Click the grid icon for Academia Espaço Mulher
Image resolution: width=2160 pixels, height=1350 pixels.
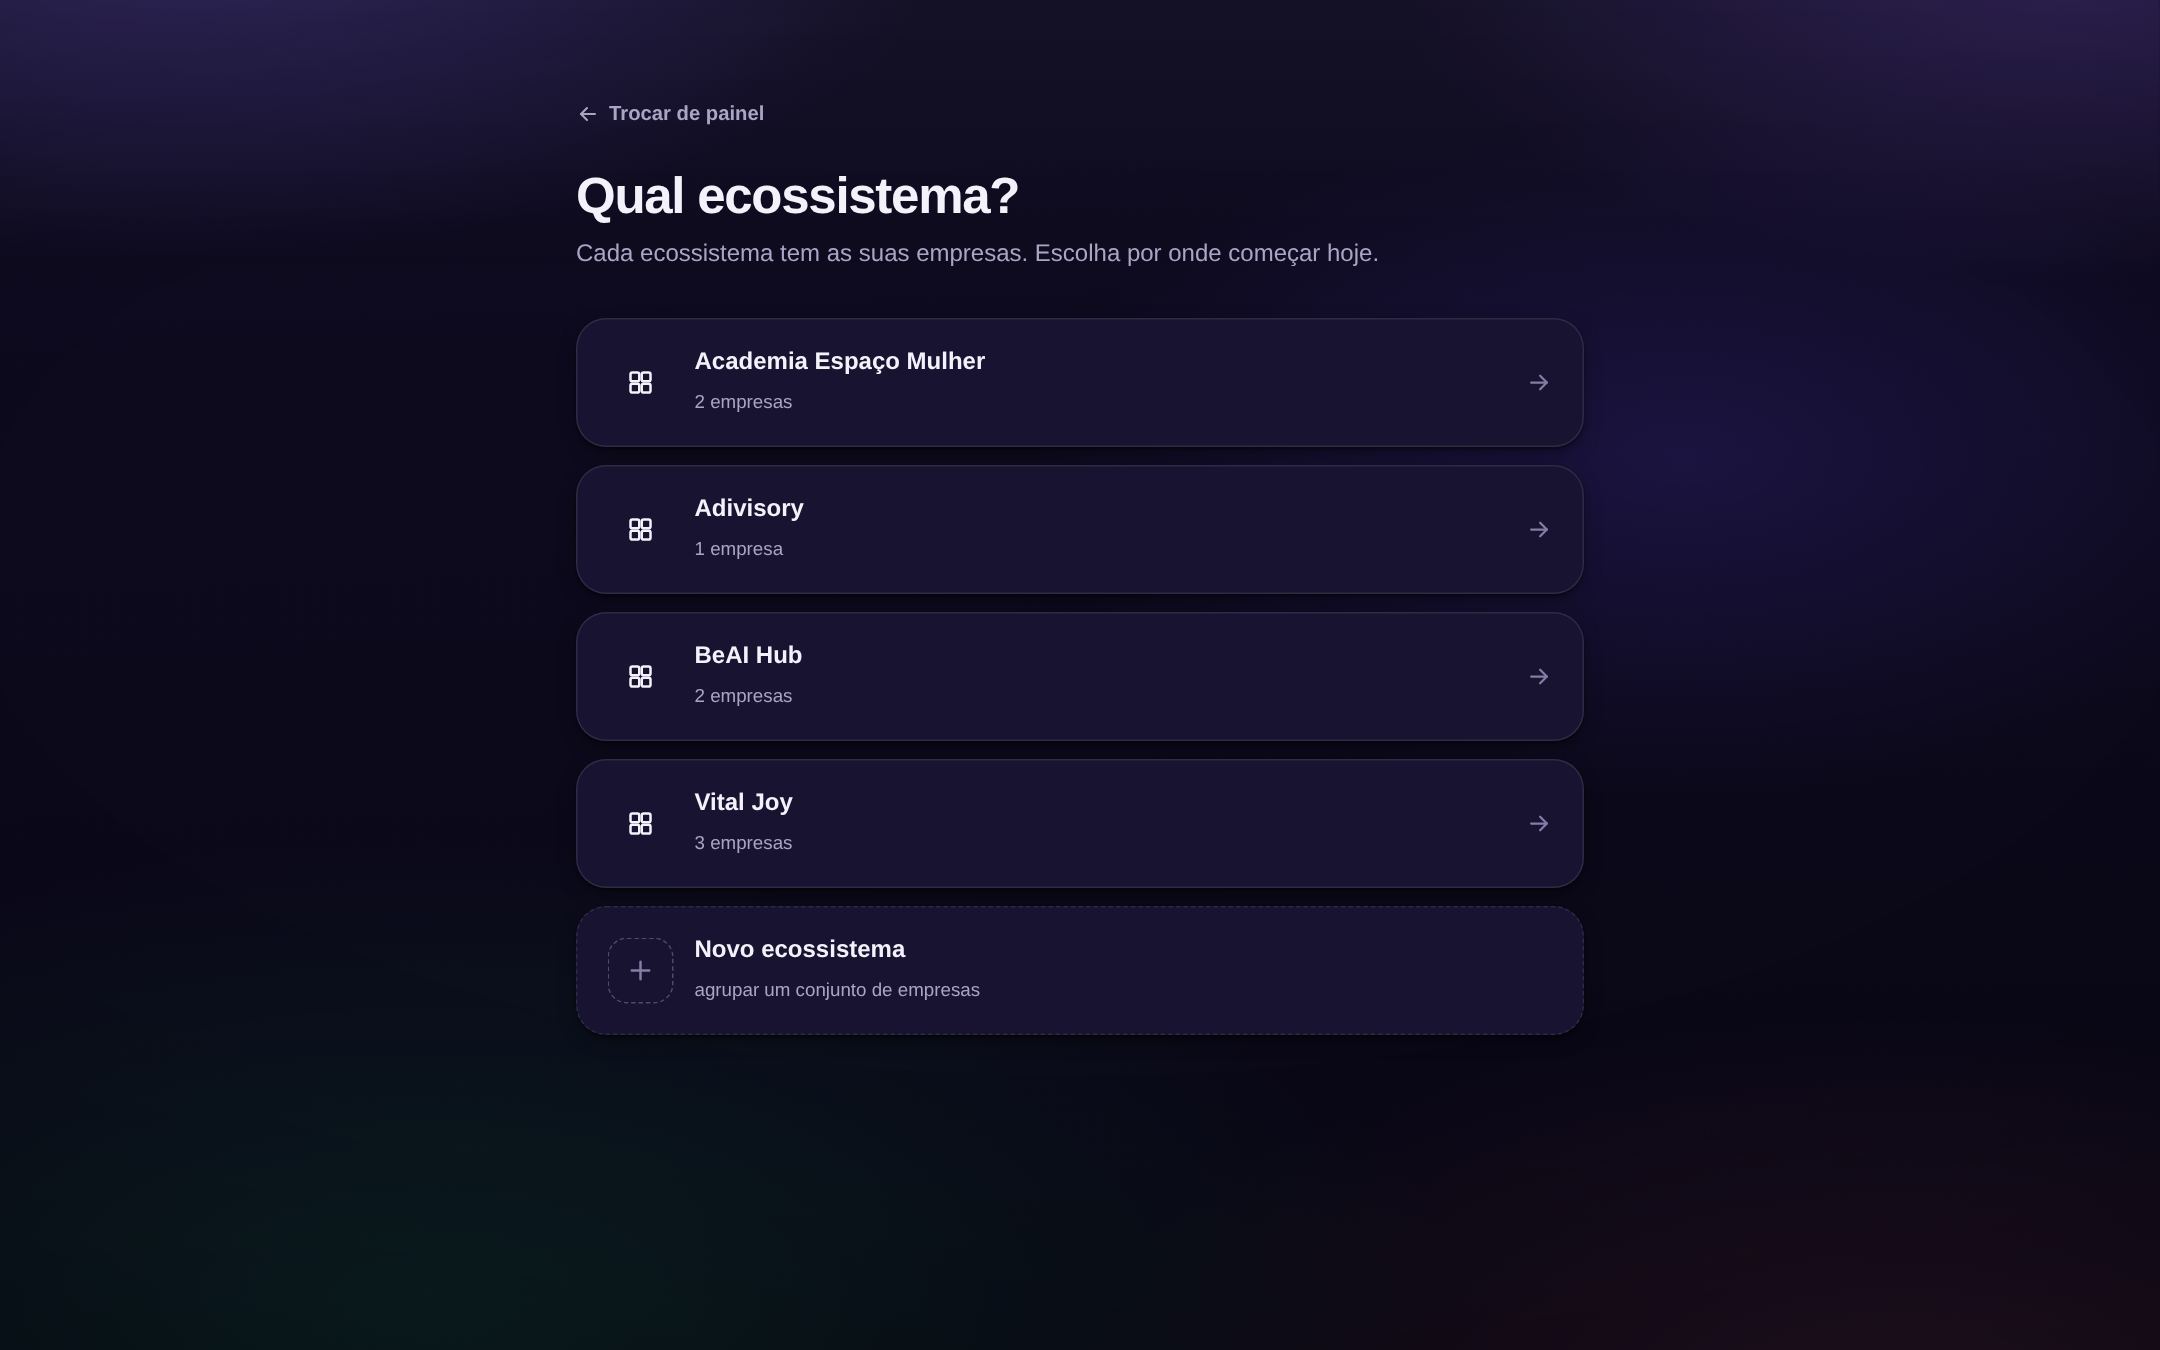point(640,383)
